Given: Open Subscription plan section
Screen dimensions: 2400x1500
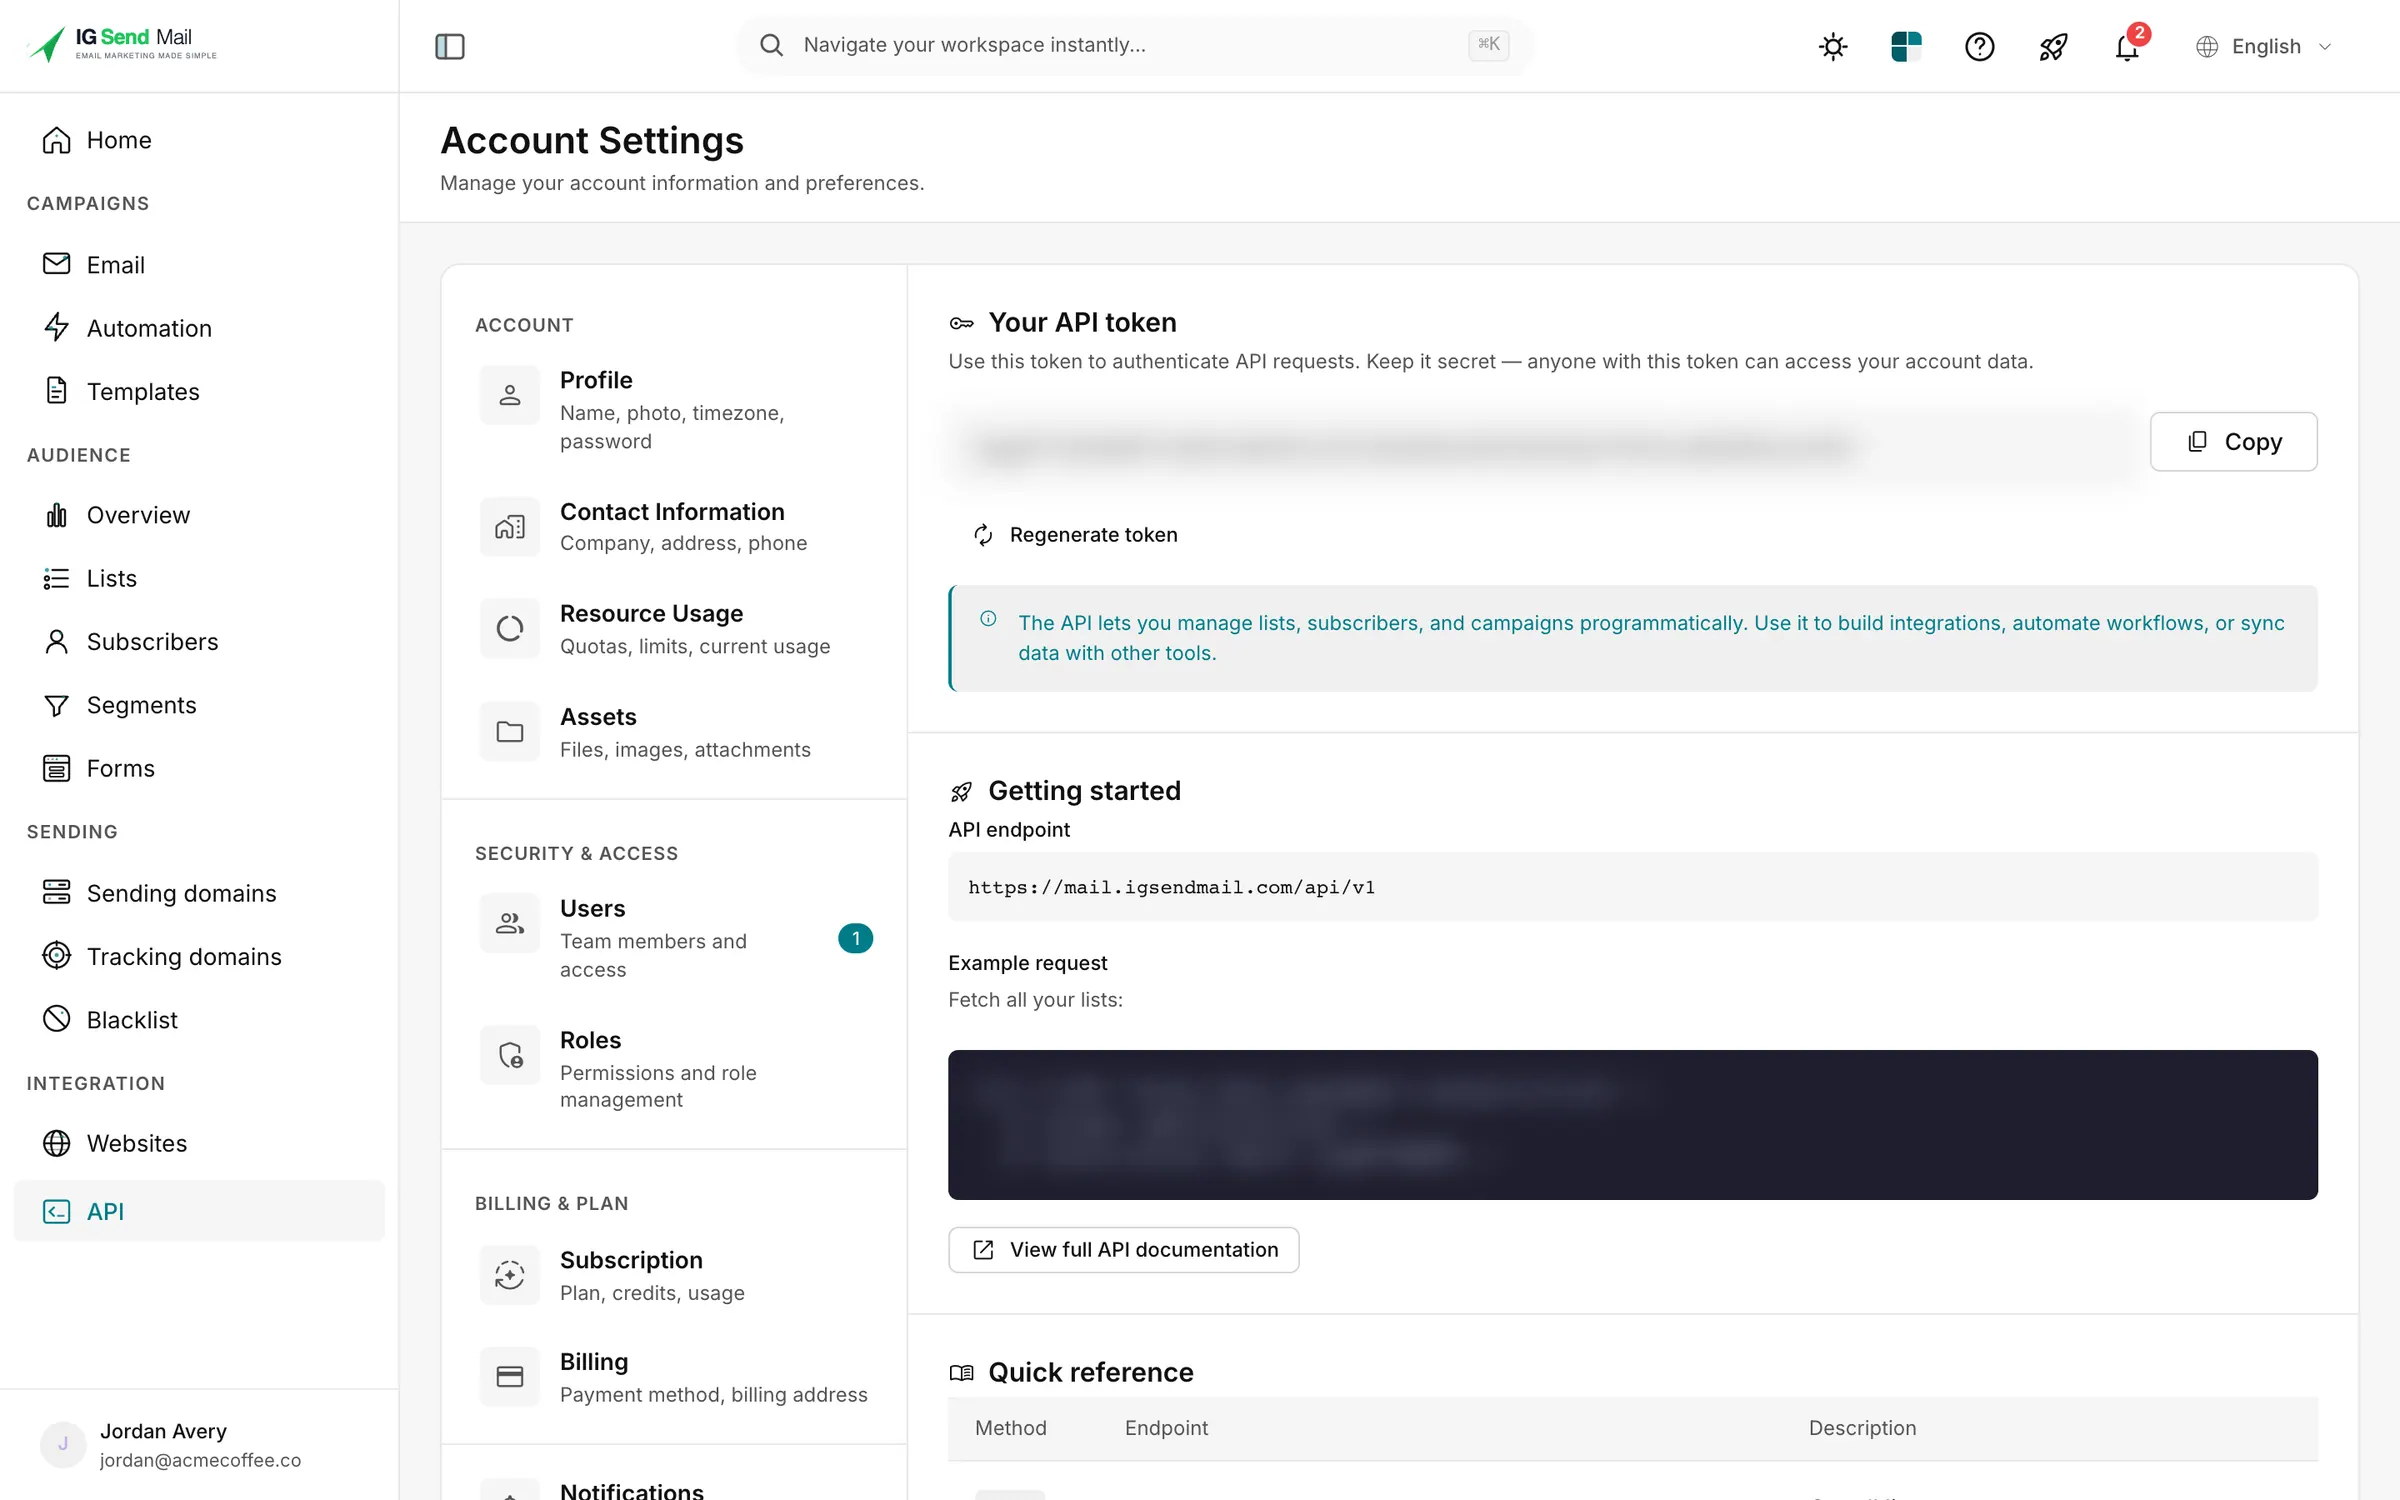Looking at the screenshot, I should click(675, 1275).
